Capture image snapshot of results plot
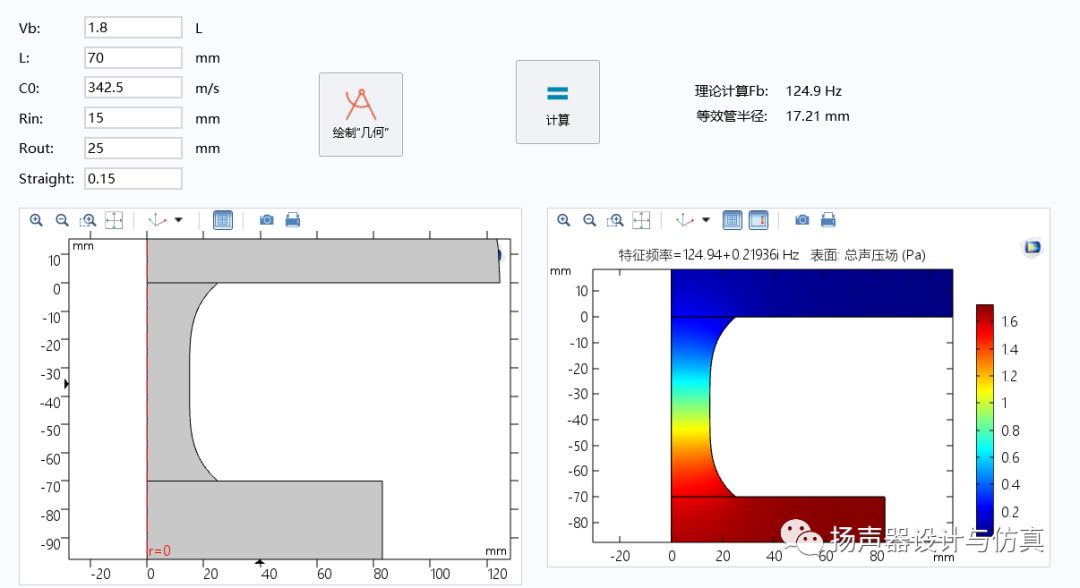The height and width of the screenshot is (588, 1080). click(802, 220)
